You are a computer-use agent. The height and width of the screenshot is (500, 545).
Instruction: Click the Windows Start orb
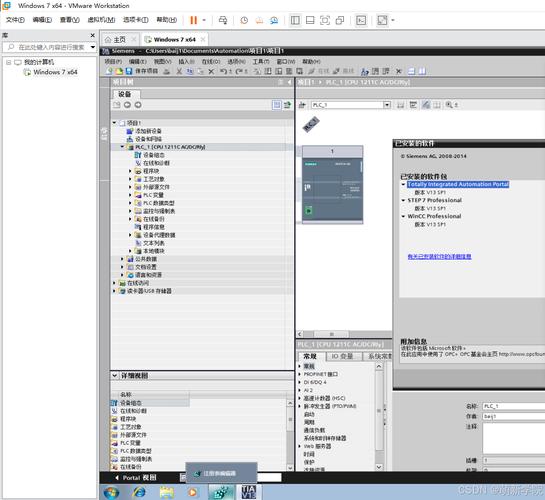pyautogui.click(x=111, y=492)
